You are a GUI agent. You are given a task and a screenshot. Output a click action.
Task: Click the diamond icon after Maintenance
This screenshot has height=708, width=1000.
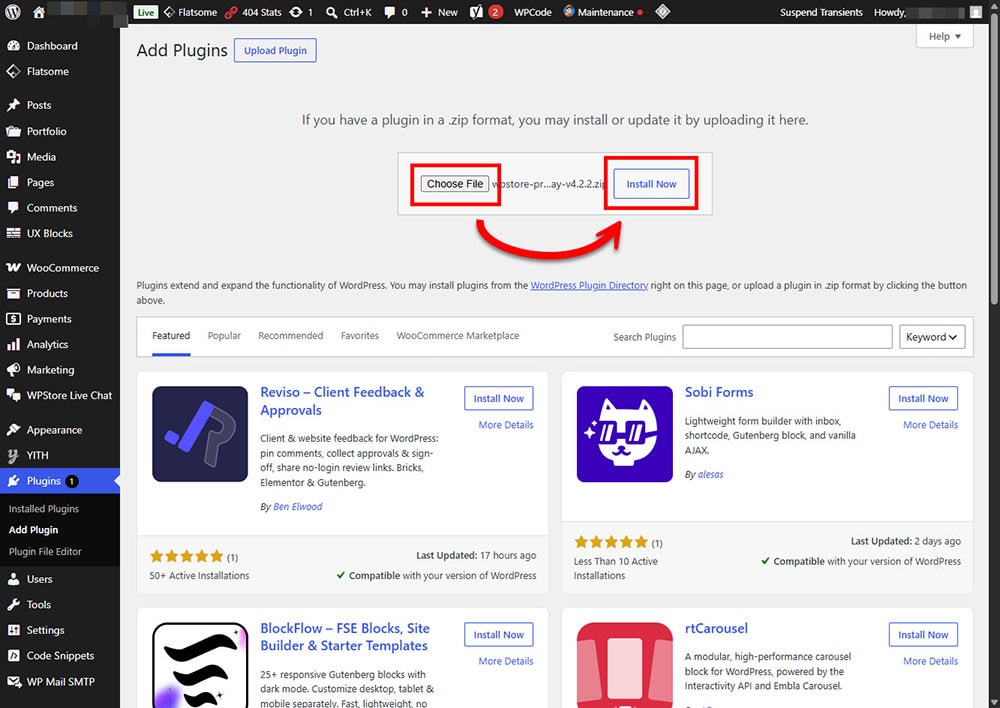(663, 12)
